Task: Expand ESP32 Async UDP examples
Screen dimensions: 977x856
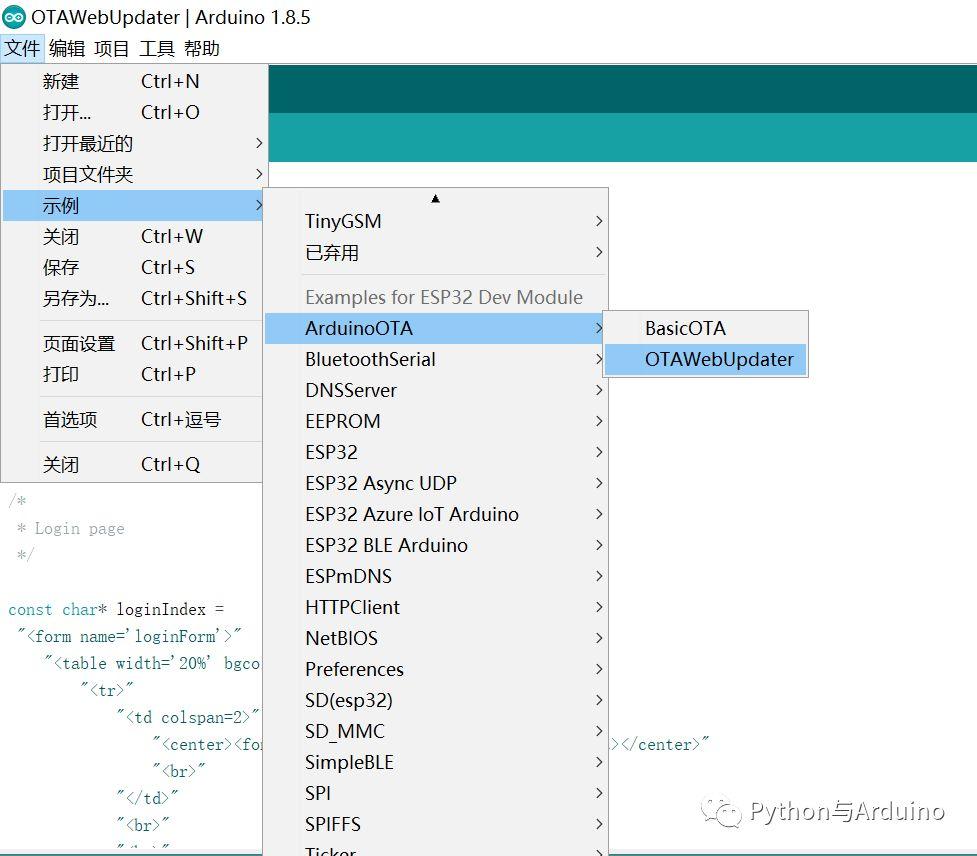Action: (x=436, y=483)
